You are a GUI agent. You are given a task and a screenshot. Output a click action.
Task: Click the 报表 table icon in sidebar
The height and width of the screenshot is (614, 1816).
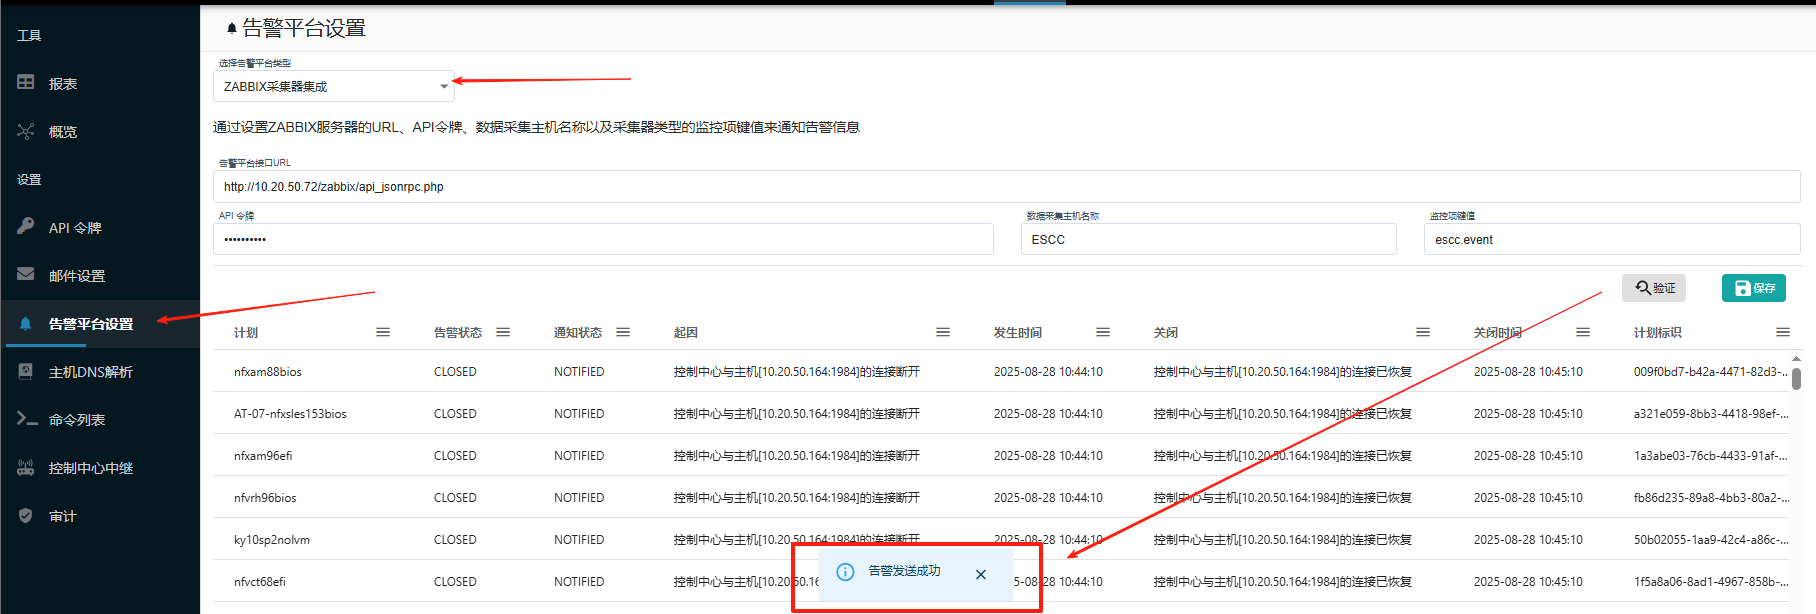[26, 83]
